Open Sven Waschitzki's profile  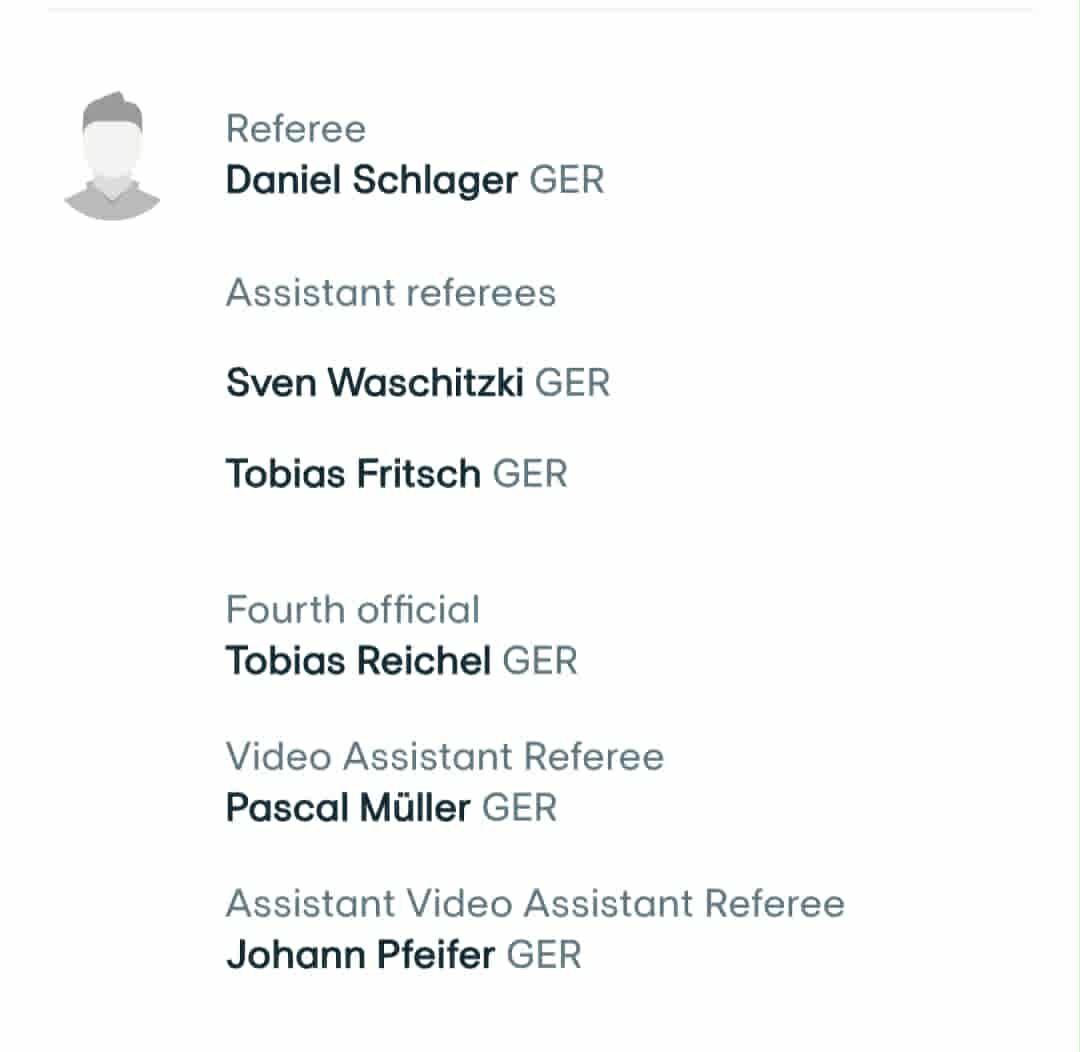pos(374,382)
